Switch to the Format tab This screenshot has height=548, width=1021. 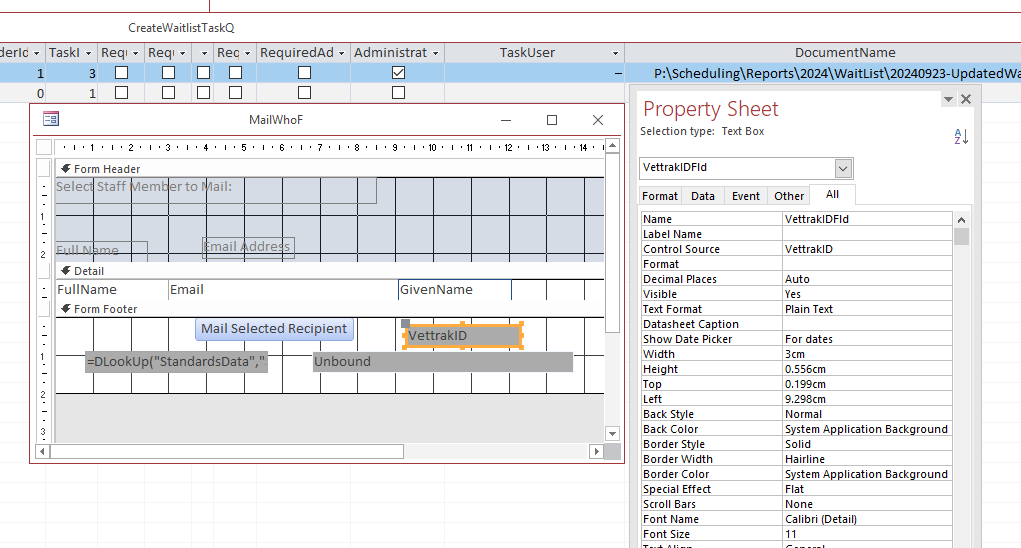click(660, 196)
